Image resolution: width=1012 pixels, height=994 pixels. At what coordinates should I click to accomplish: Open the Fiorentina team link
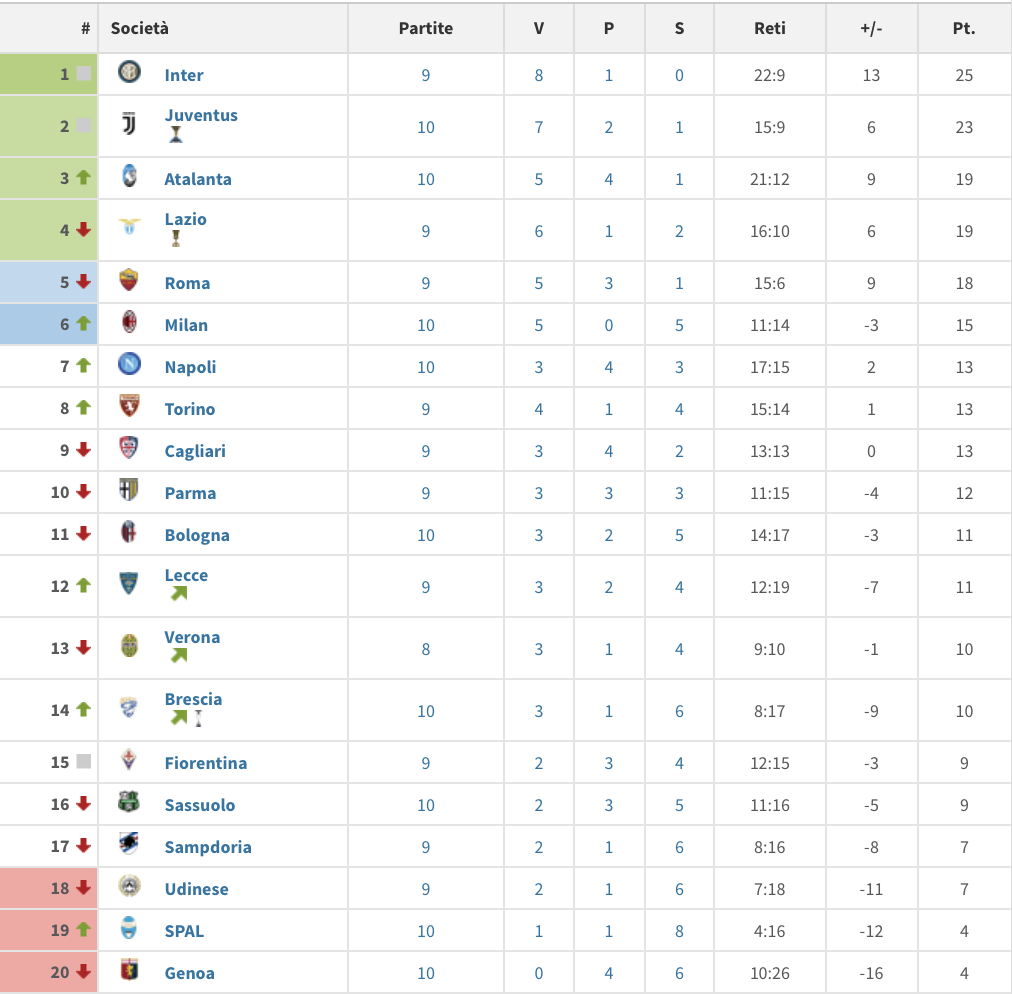pos(205,763)
